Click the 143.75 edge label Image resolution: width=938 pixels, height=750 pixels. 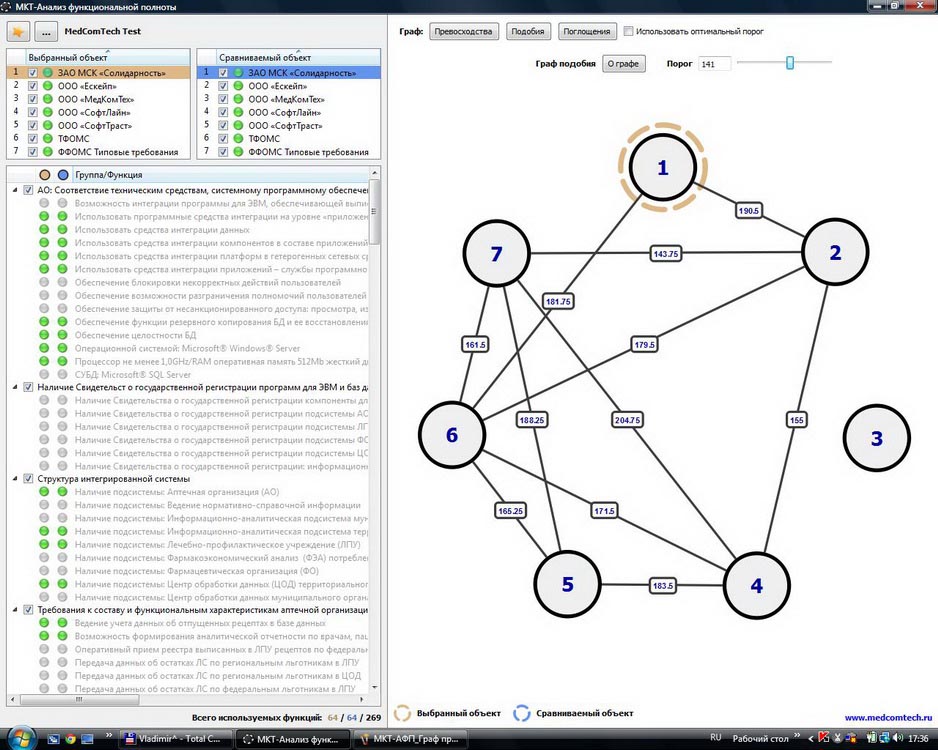click(666, 254)
